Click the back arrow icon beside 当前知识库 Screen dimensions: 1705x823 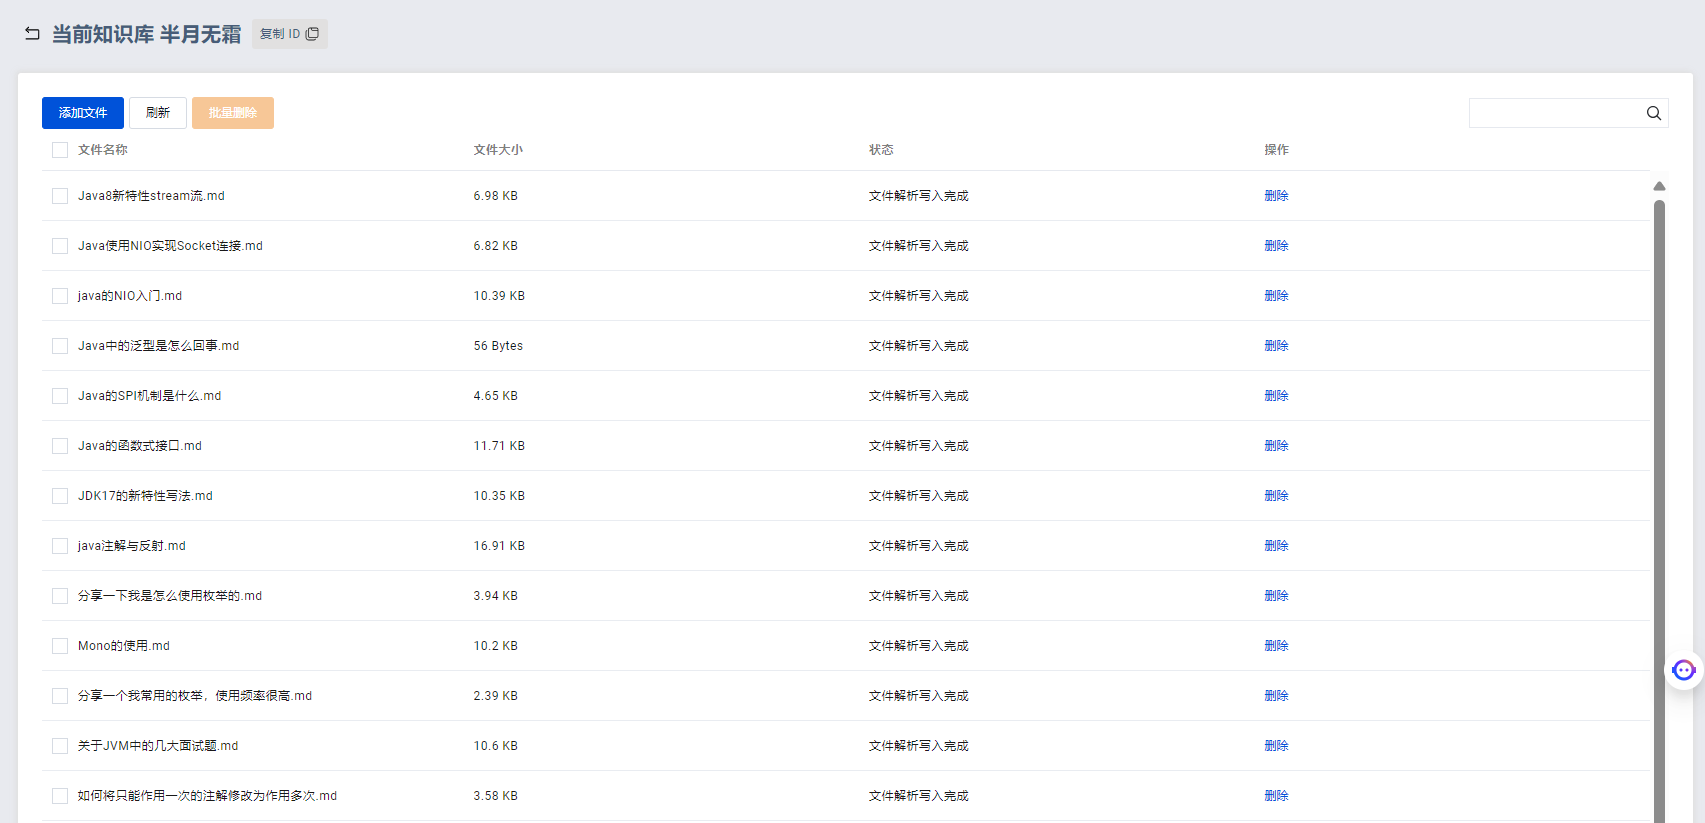[x=32, y=34]
